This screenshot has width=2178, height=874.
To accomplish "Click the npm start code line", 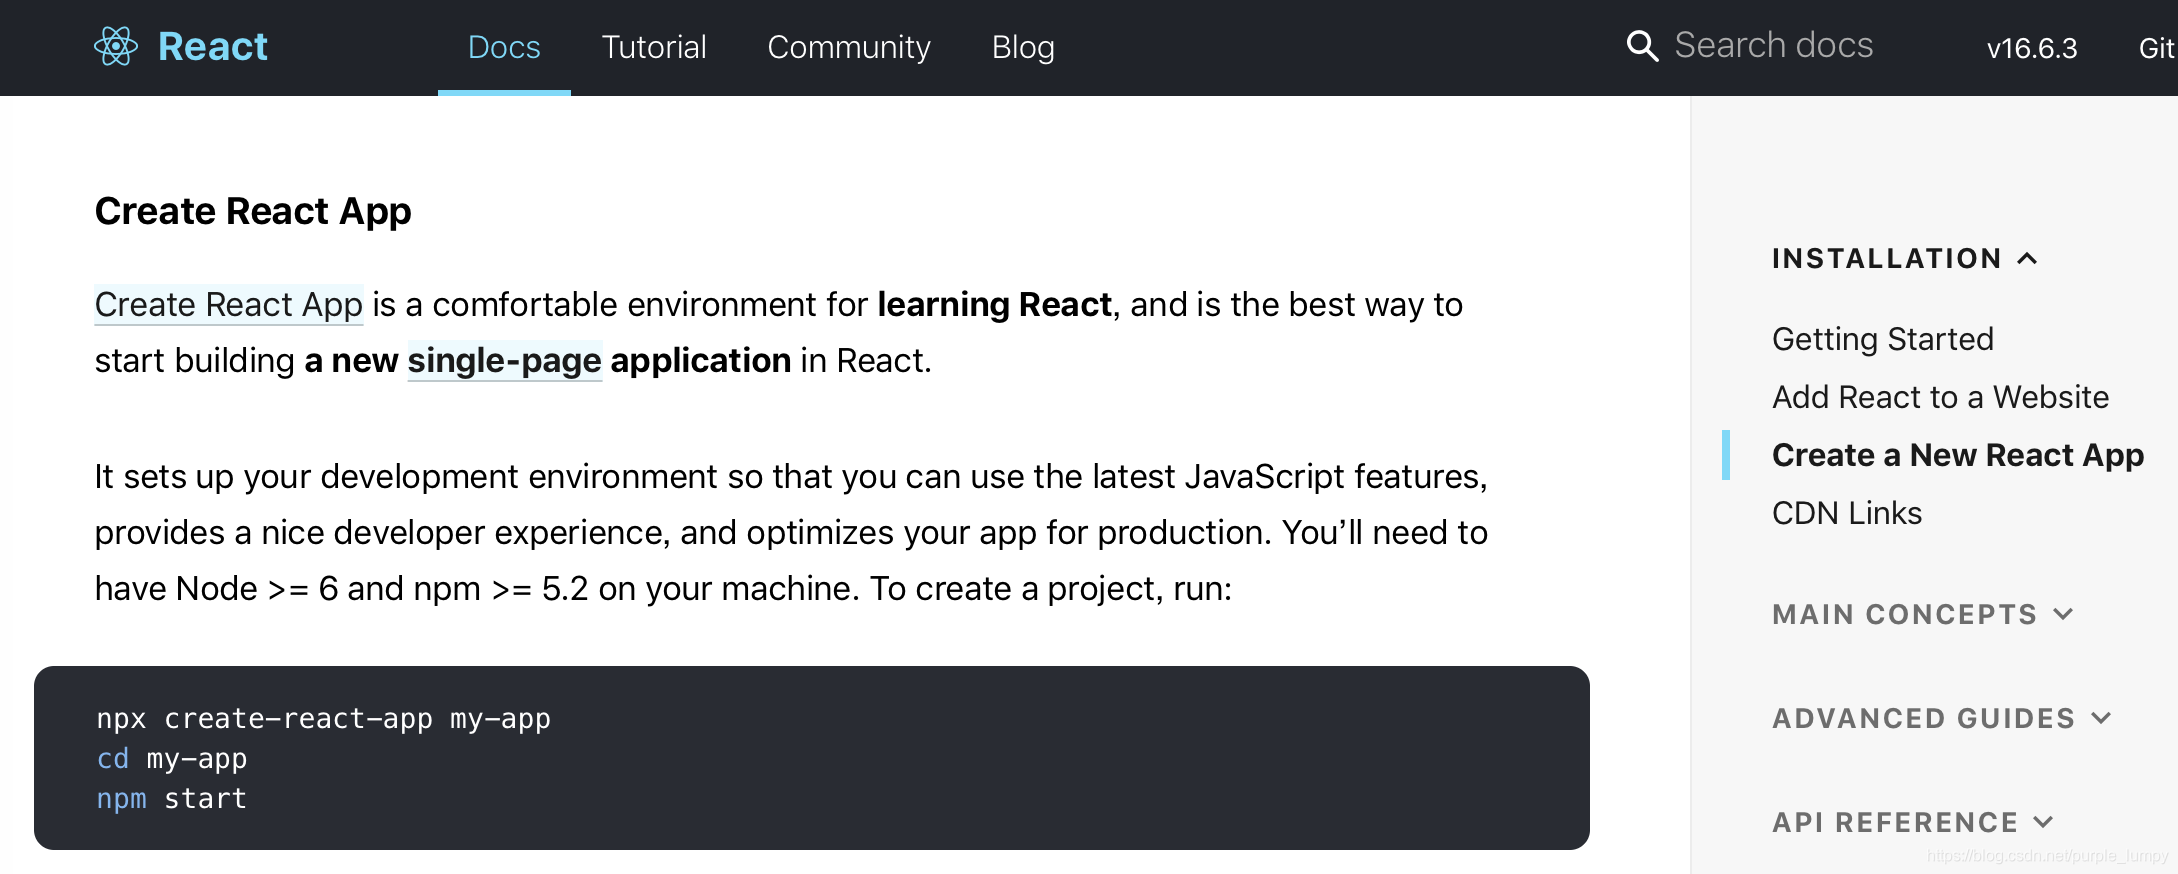I will pyautogui.click(x=172, y=799).
